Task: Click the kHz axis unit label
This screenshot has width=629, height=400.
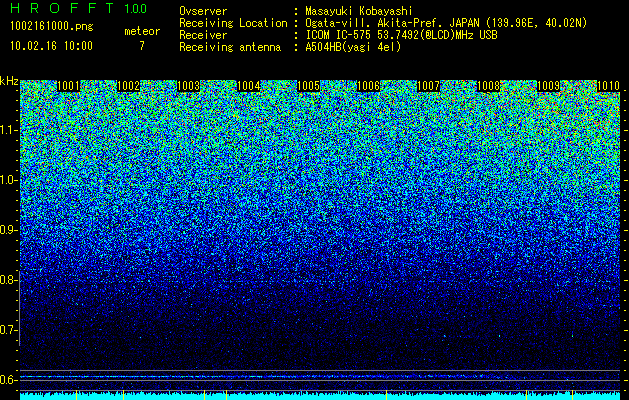Action: point(9,81)
